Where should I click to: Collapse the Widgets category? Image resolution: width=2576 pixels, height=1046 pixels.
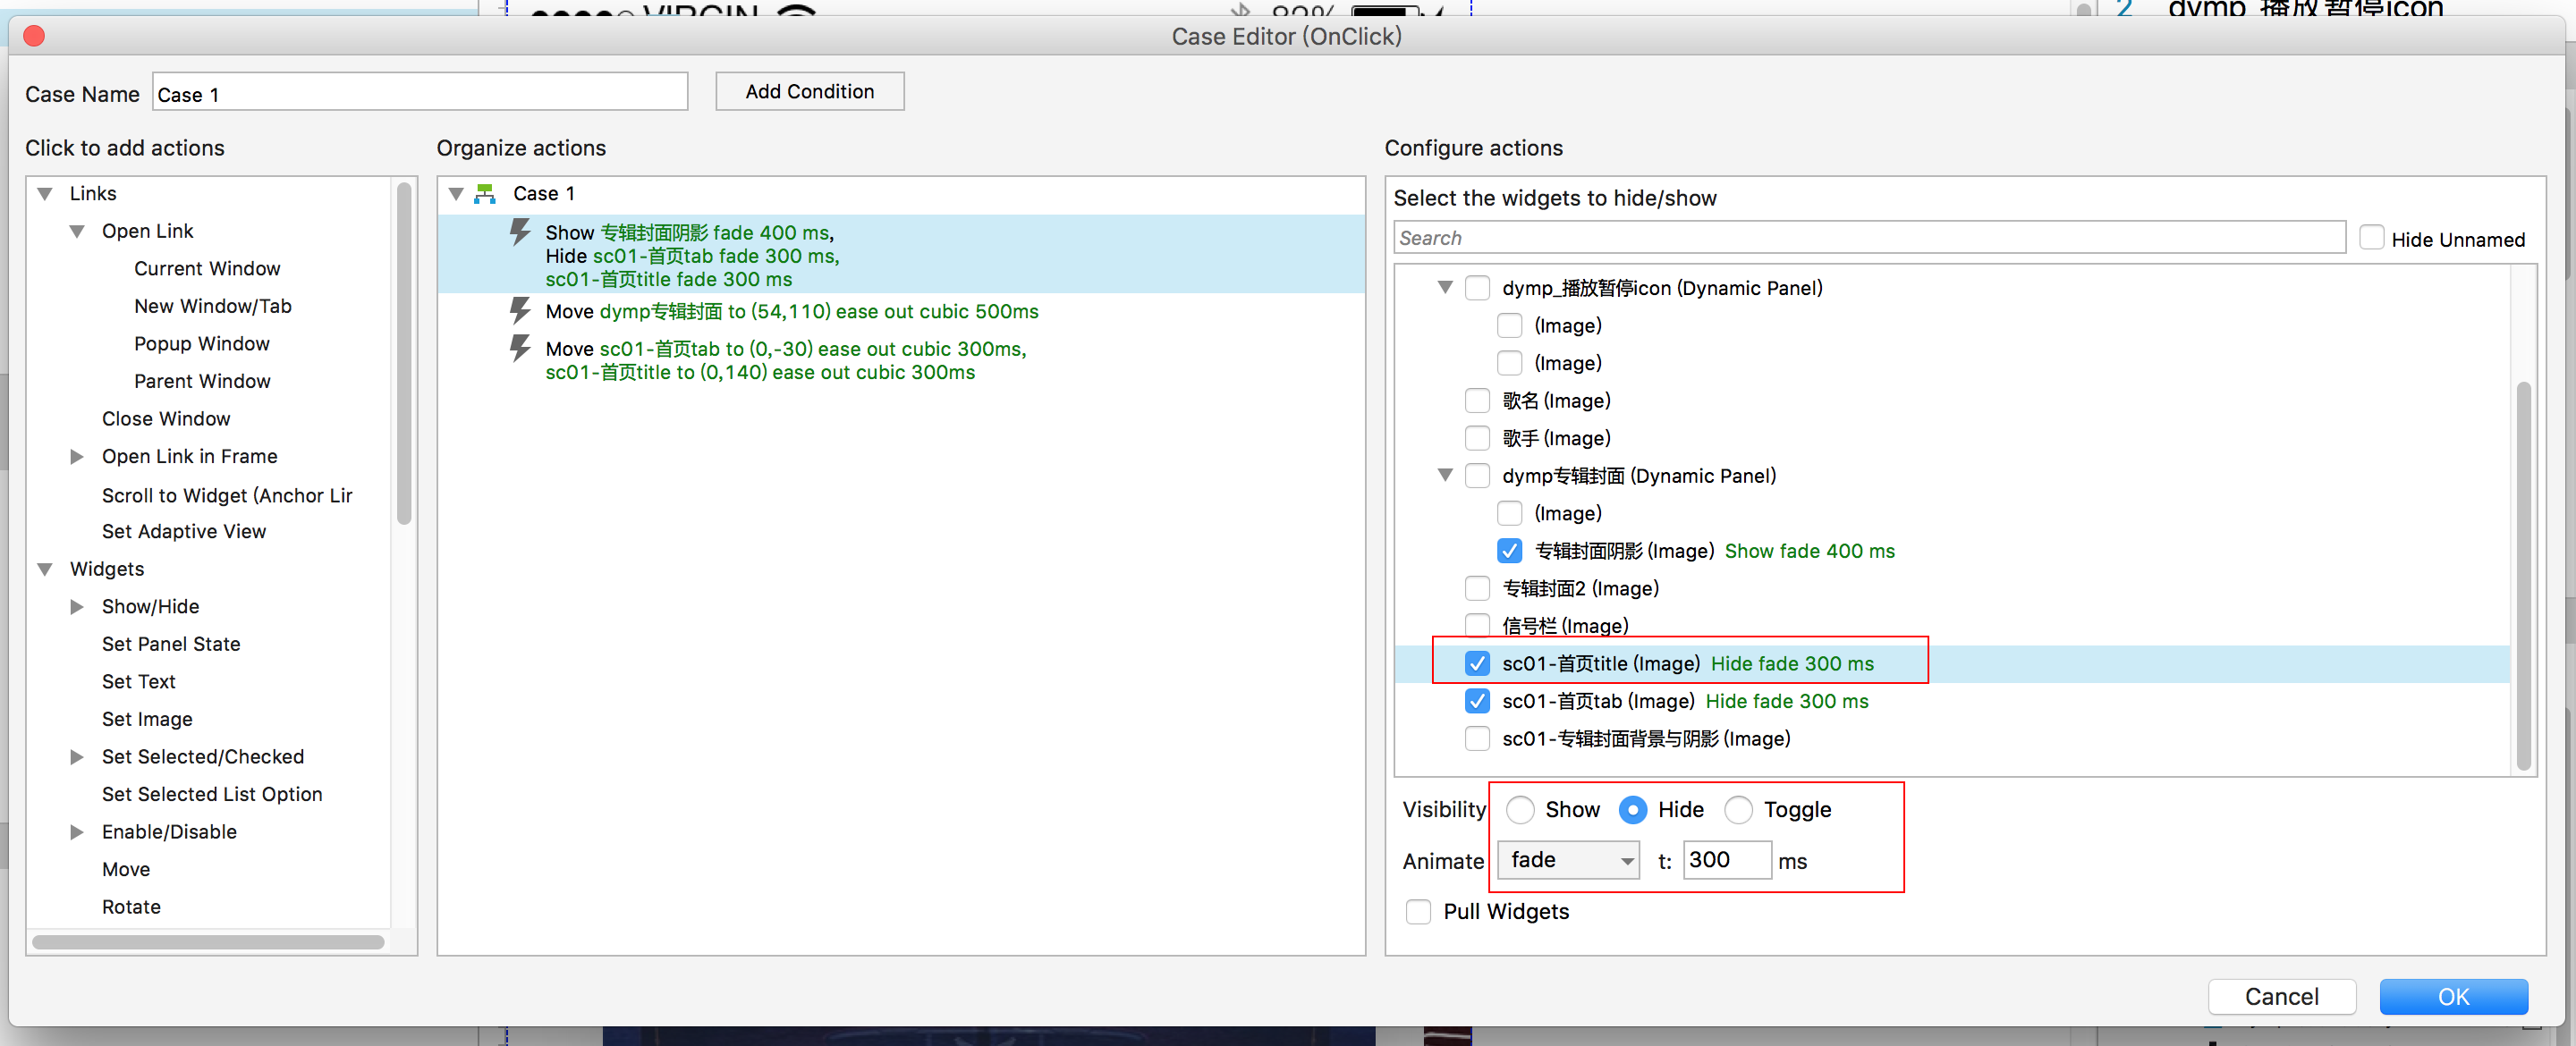(x=45, y=570)
